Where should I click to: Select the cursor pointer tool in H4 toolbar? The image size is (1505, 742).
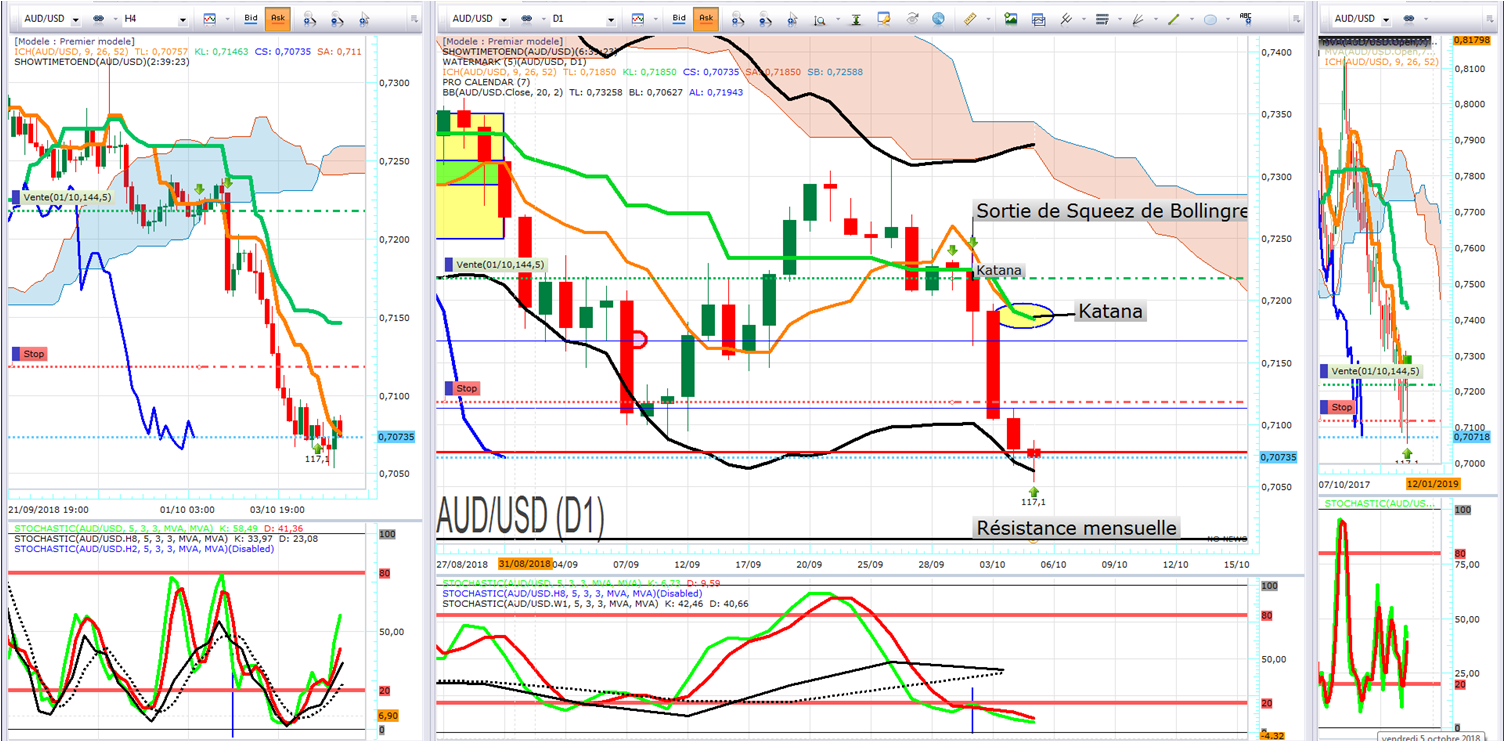pos(366,19)
